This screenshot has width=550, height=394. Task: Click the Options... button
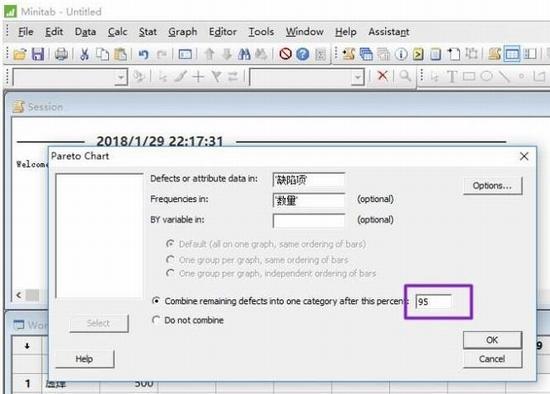click(492, 186)
